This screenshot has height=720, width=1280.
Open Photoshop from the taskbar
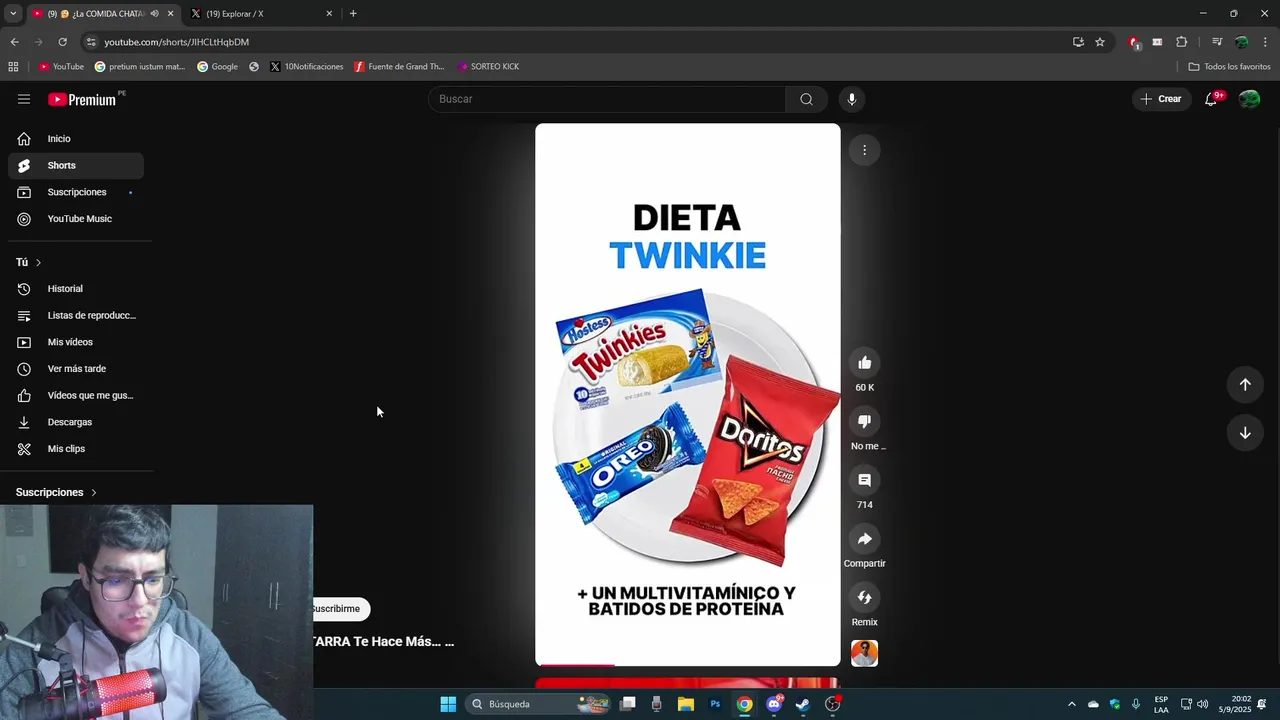[x=715, y=704]
